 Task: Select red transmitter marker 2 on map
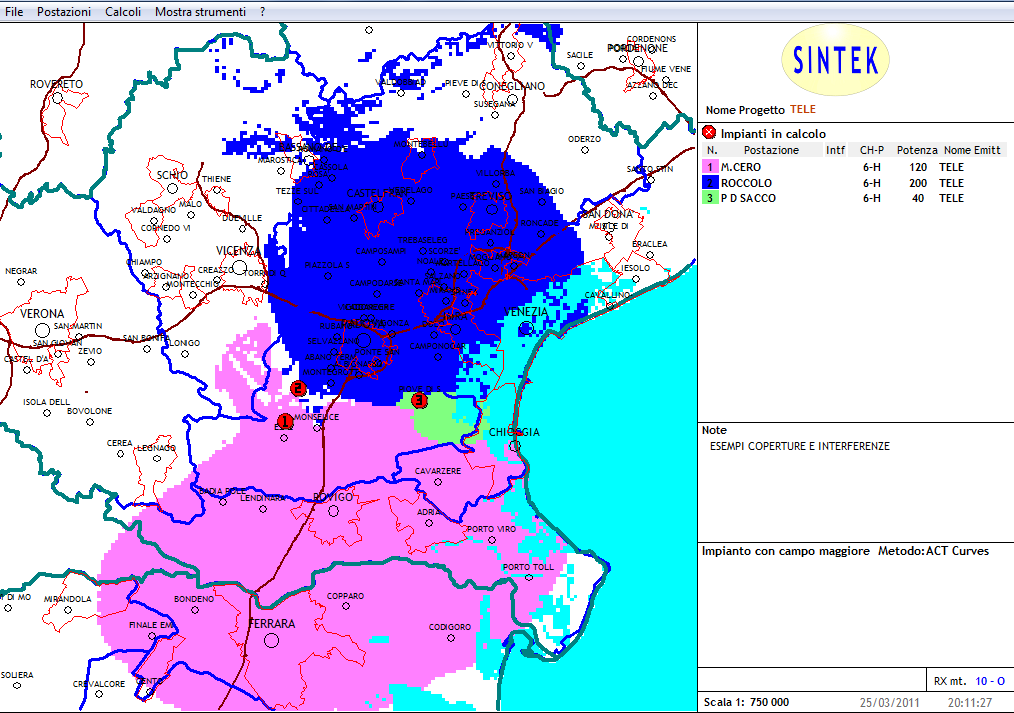click(x=297, y=388)
